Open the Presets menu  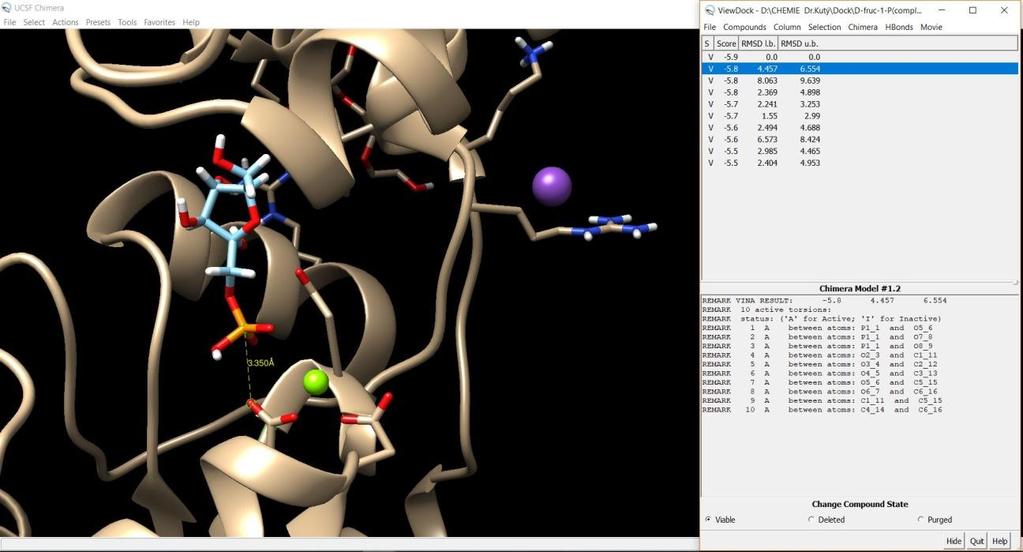click(98, 22)
